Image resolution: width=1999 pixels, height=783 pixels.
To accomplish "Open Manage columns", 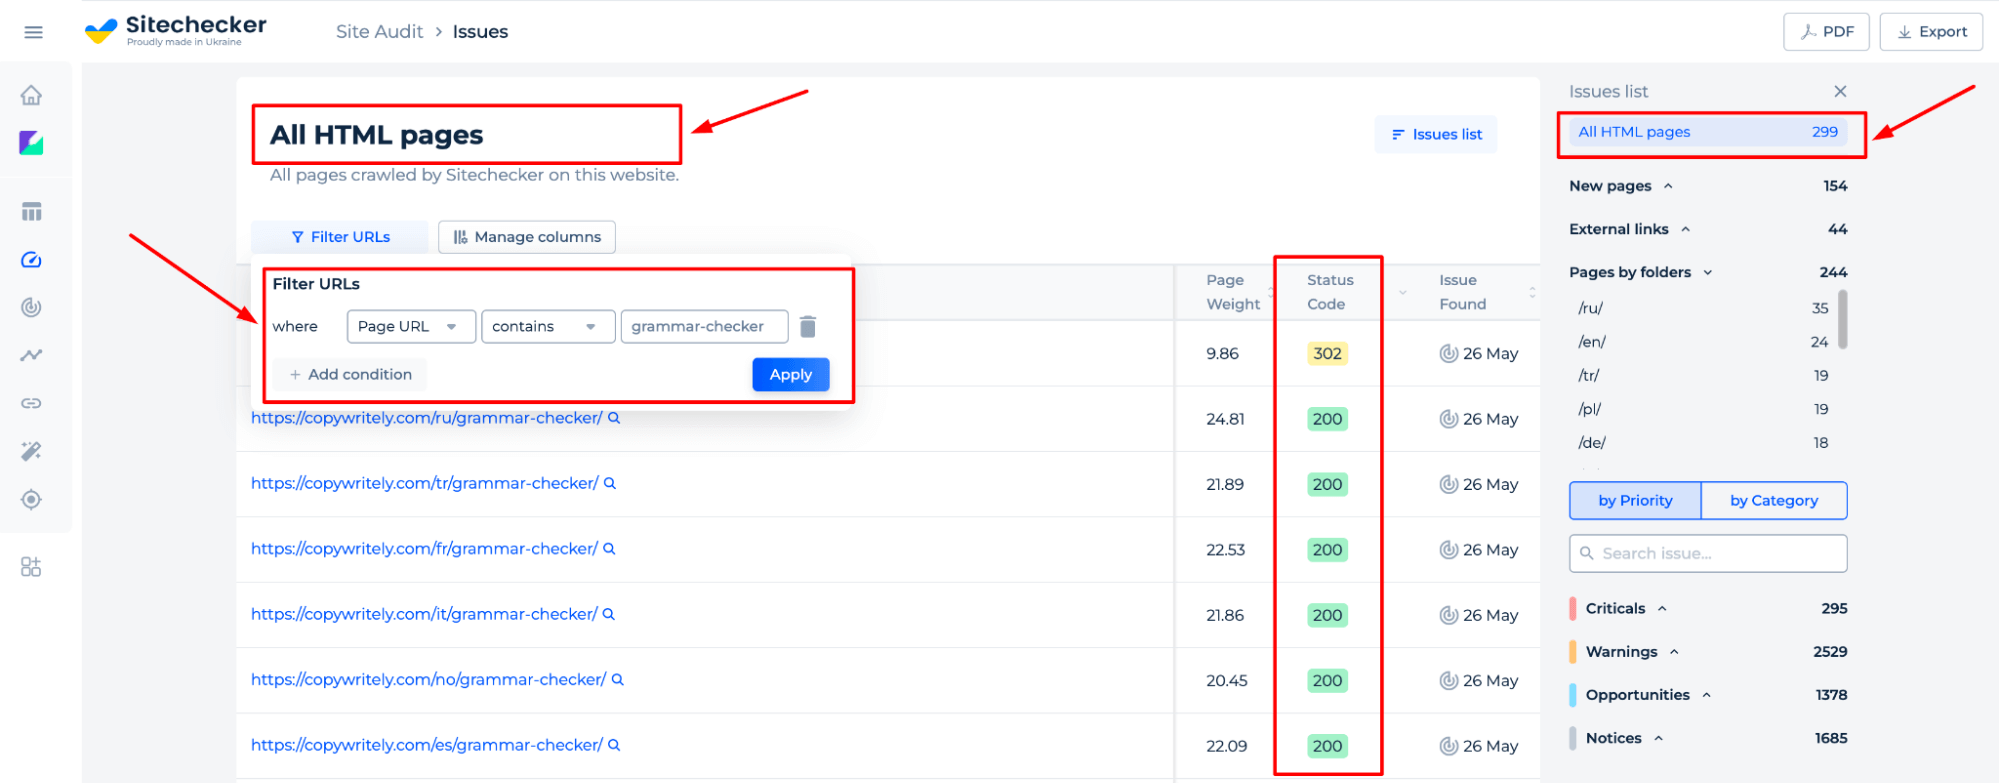I will (x=527, y=237).
